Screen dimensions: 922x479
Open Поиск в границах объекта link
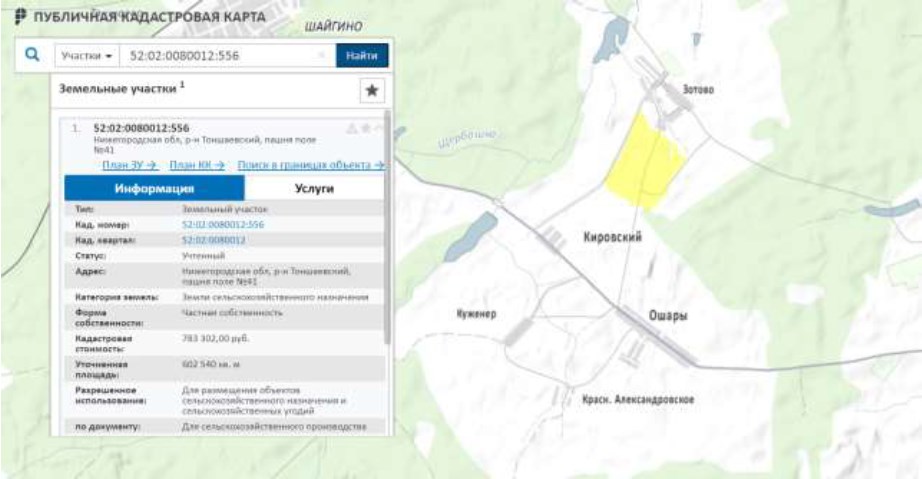coord(311,165)
